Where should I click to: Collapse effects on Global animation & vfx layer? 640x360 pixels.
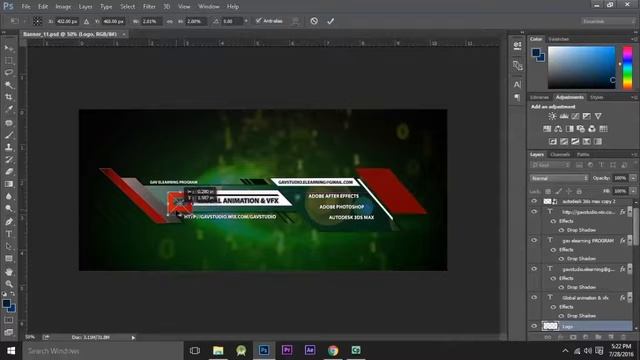pos(629,298)
